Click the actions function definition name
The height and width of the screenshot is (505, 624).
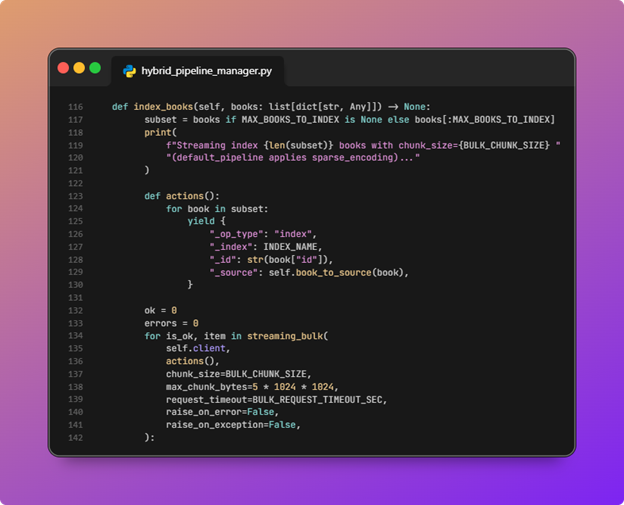[185, 196]
